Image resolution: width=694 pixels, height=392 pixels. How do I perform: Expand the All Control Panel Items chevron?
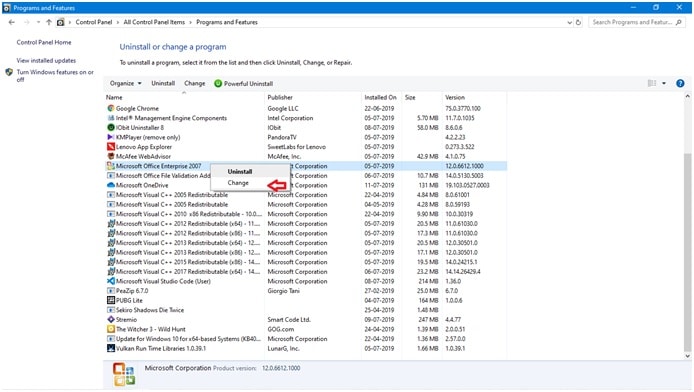click(191, 22)
